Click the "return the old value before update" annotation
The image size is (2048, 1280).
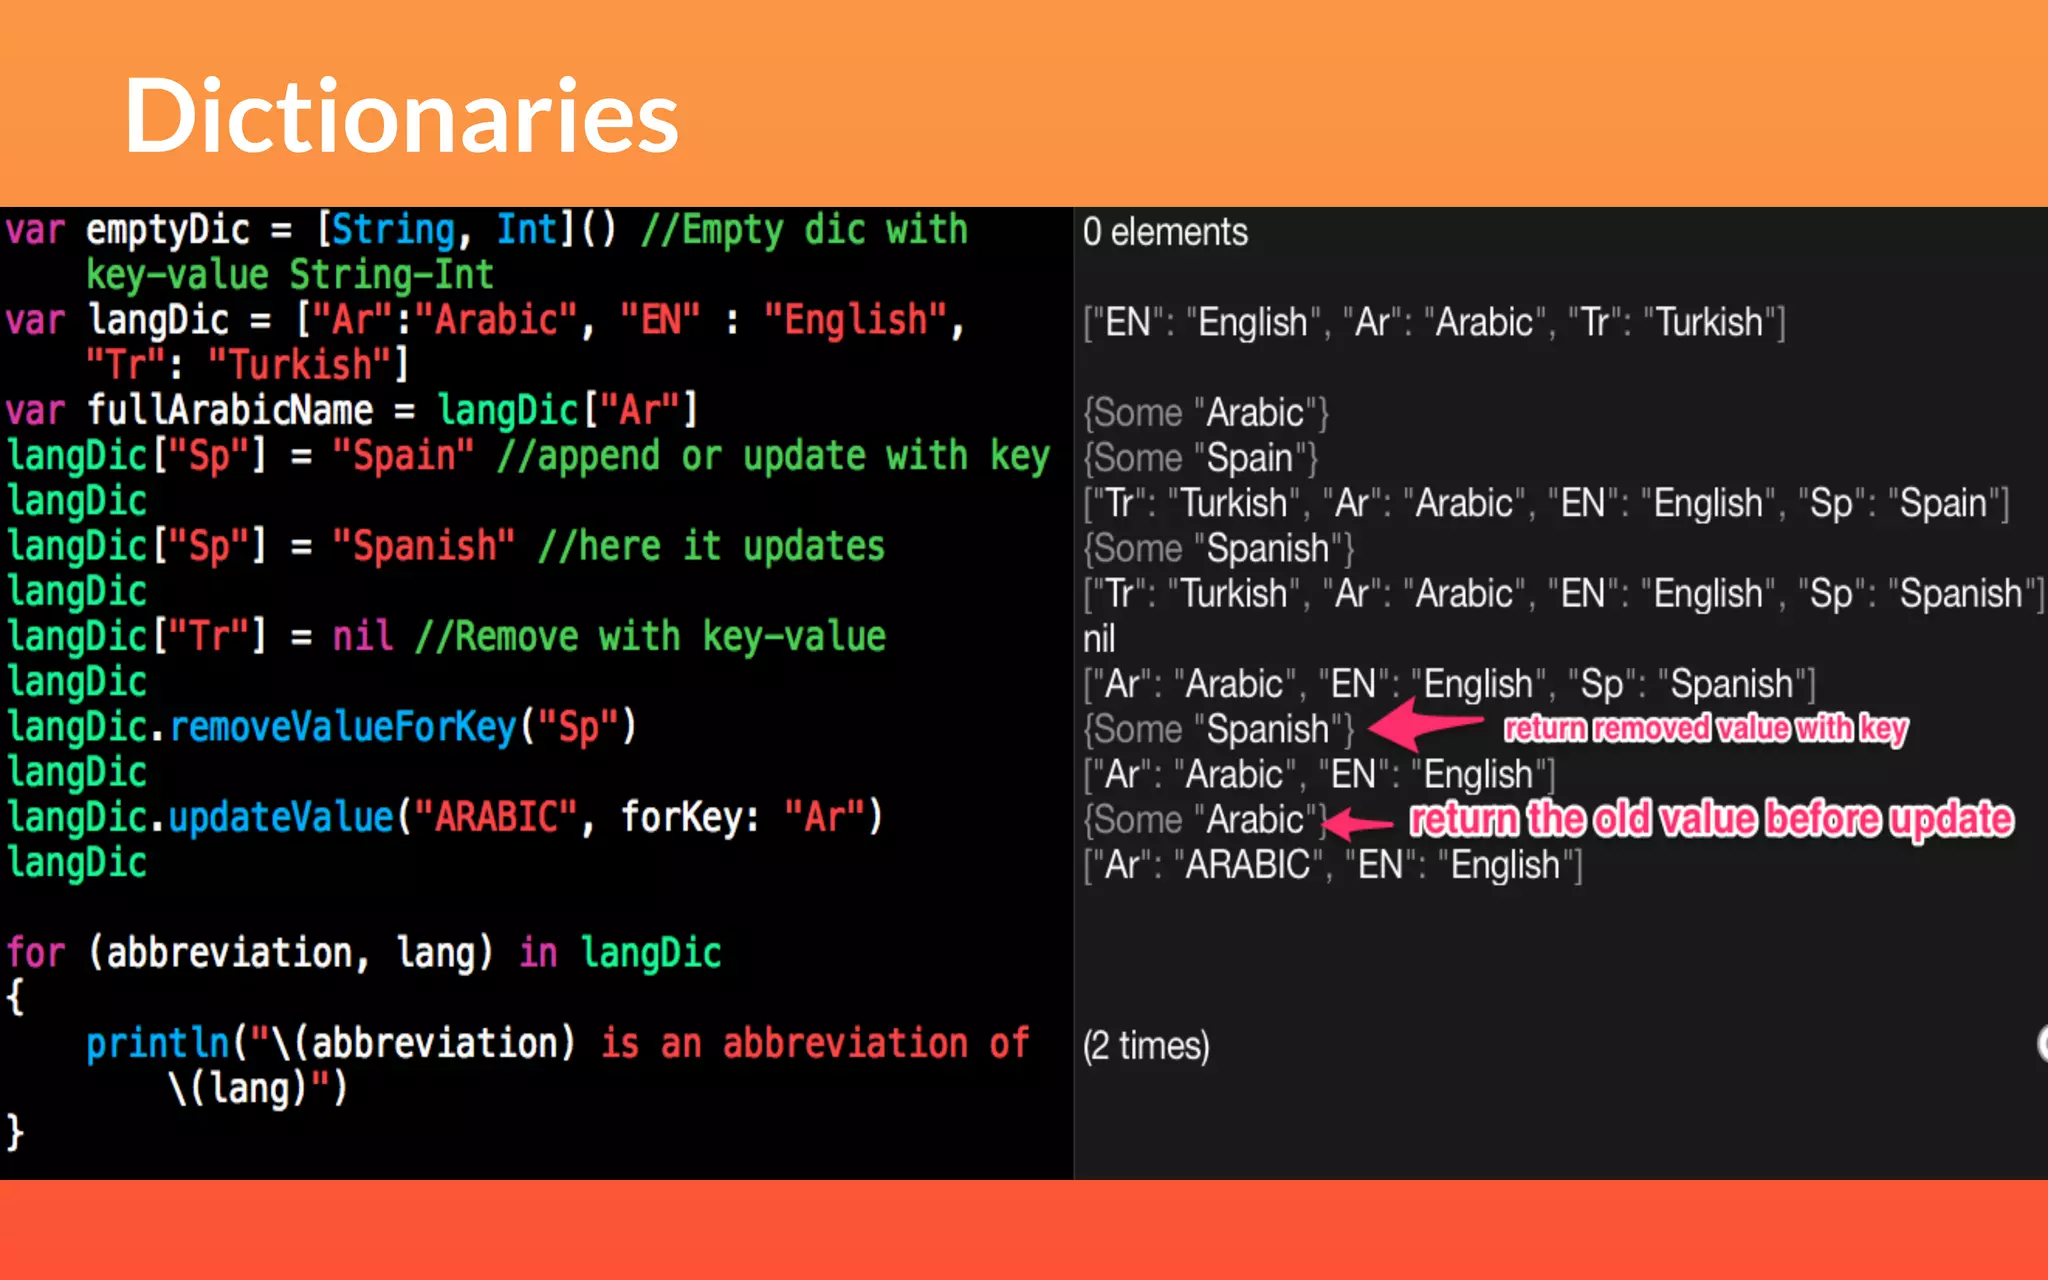pos(1711,819)
